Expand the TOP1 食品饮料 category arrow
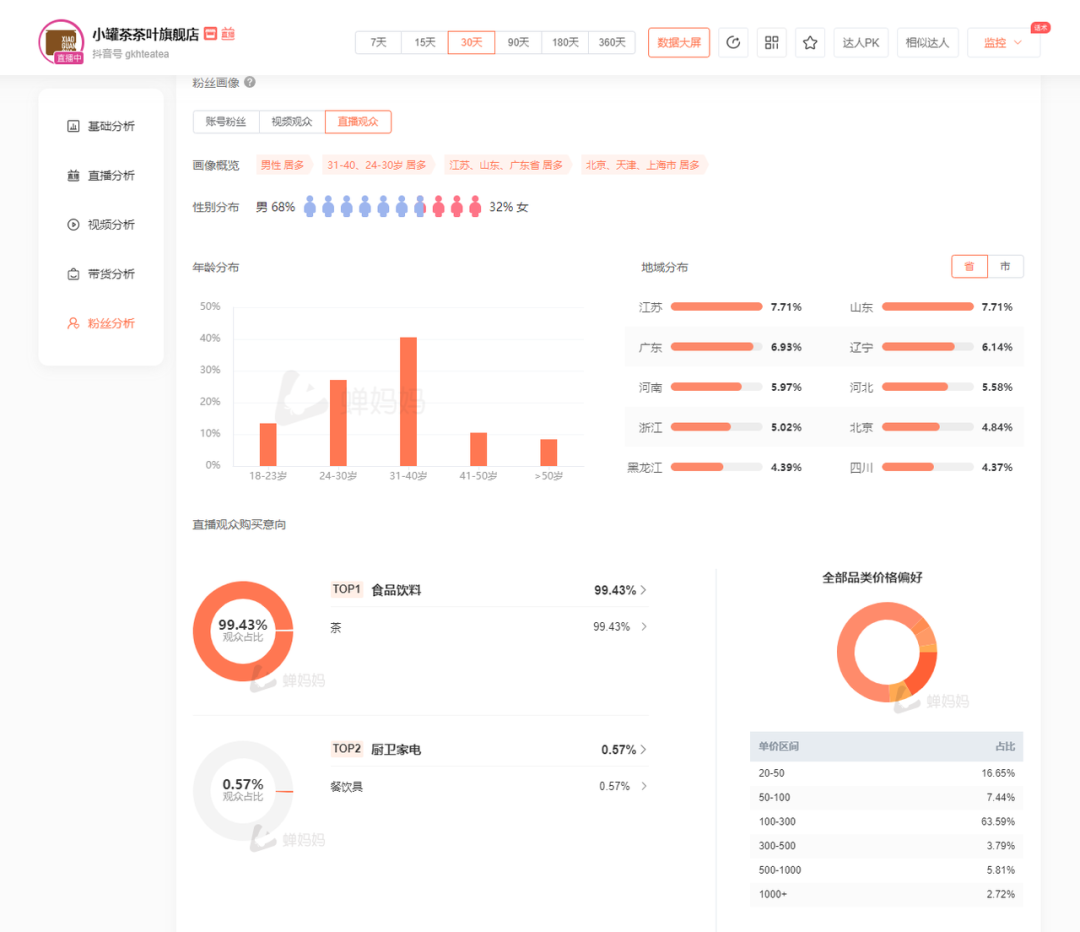The width and height of the screenshot is (1080, 932). [643, 590]
